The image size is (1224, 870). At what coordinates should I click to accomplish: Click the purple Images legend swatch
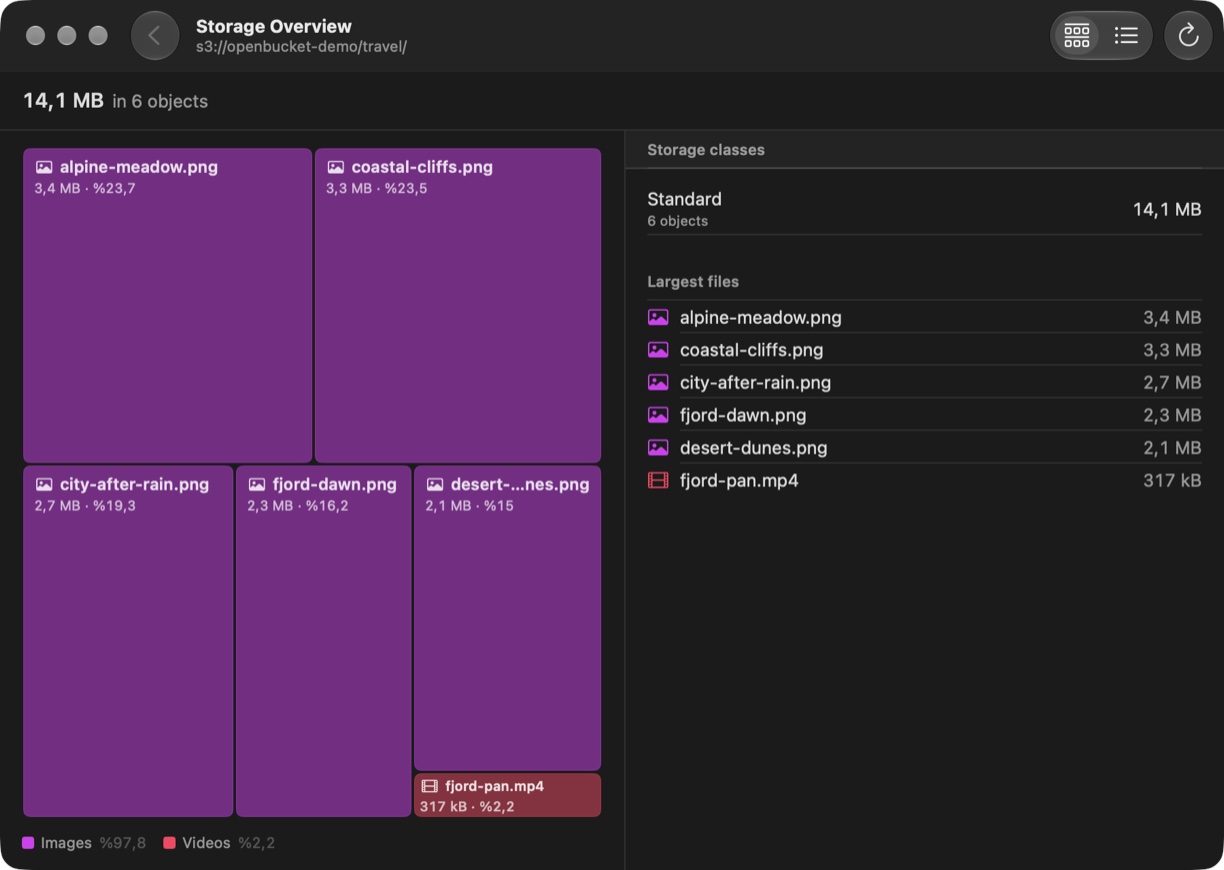tap(28, 843)
